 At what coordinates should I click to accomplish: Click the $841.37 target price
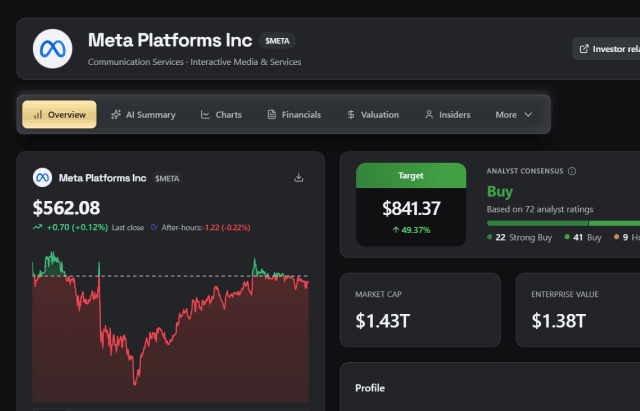(x=411, y=209)
